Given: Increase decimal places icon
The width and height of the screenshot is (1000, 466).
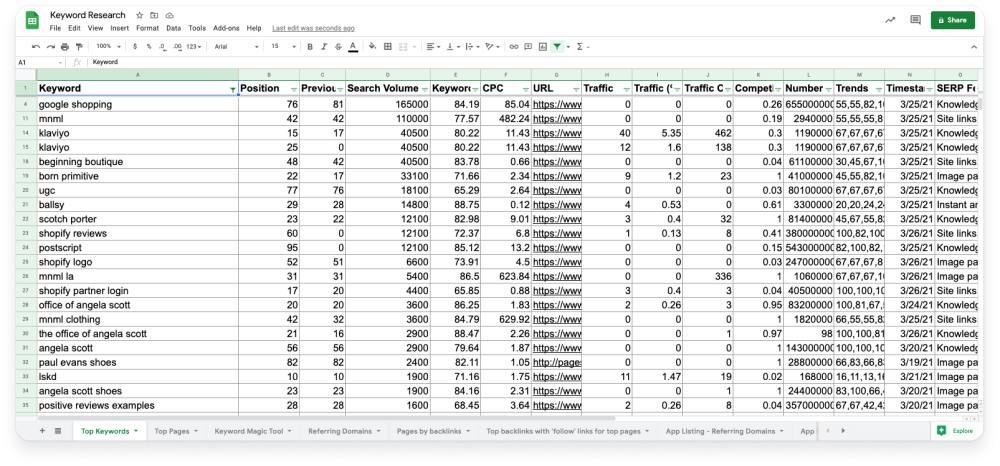Looking at the screenshot, I should pyautogui.click(x=177, y=47).
